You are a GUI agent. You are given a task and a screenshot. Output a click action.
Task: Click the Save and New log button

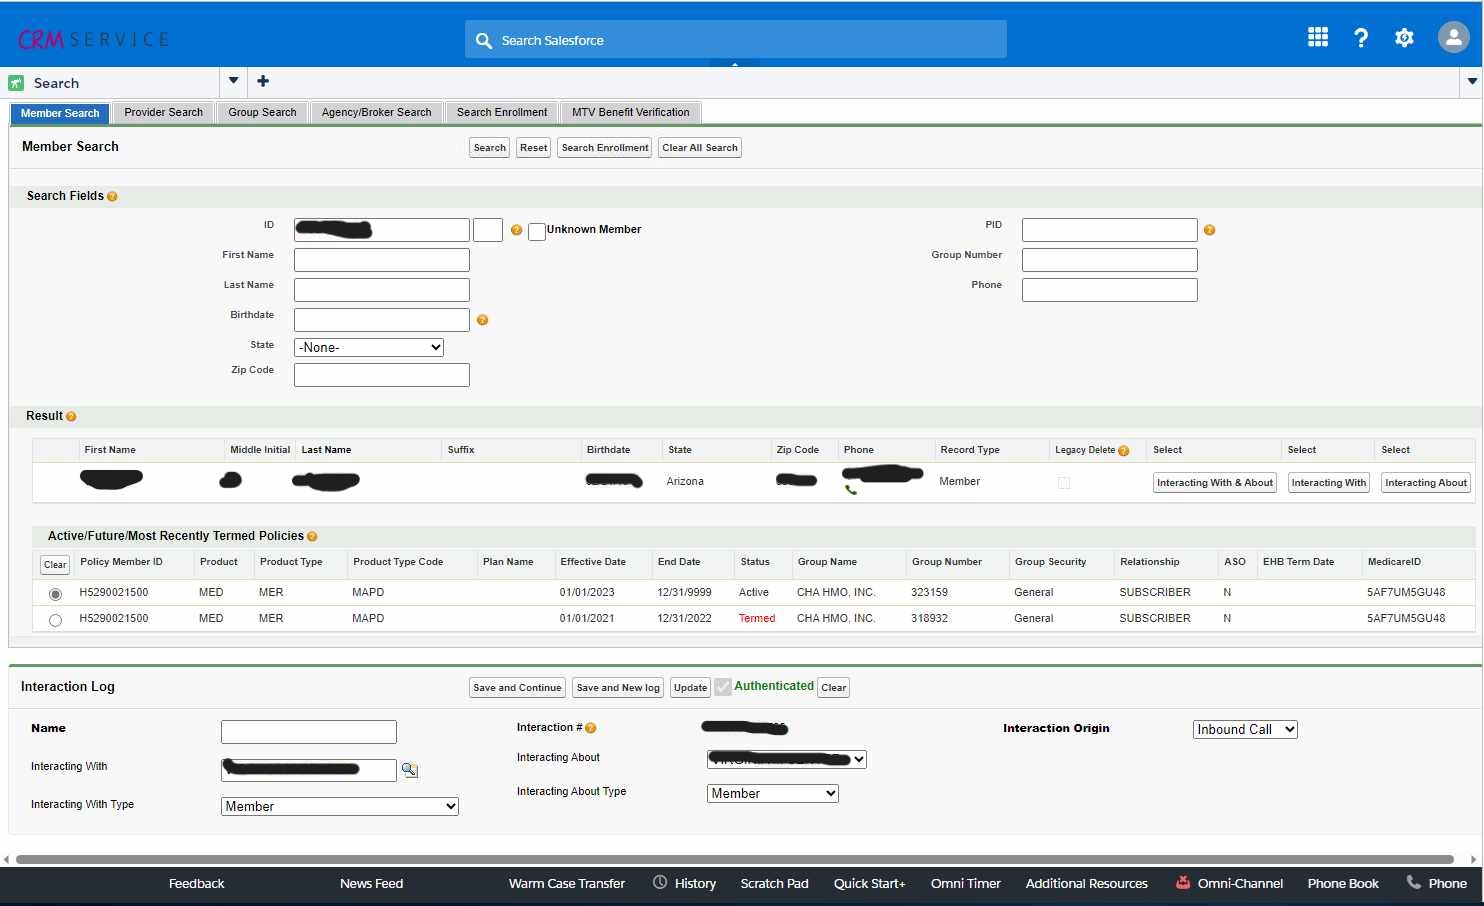(618, 688)
